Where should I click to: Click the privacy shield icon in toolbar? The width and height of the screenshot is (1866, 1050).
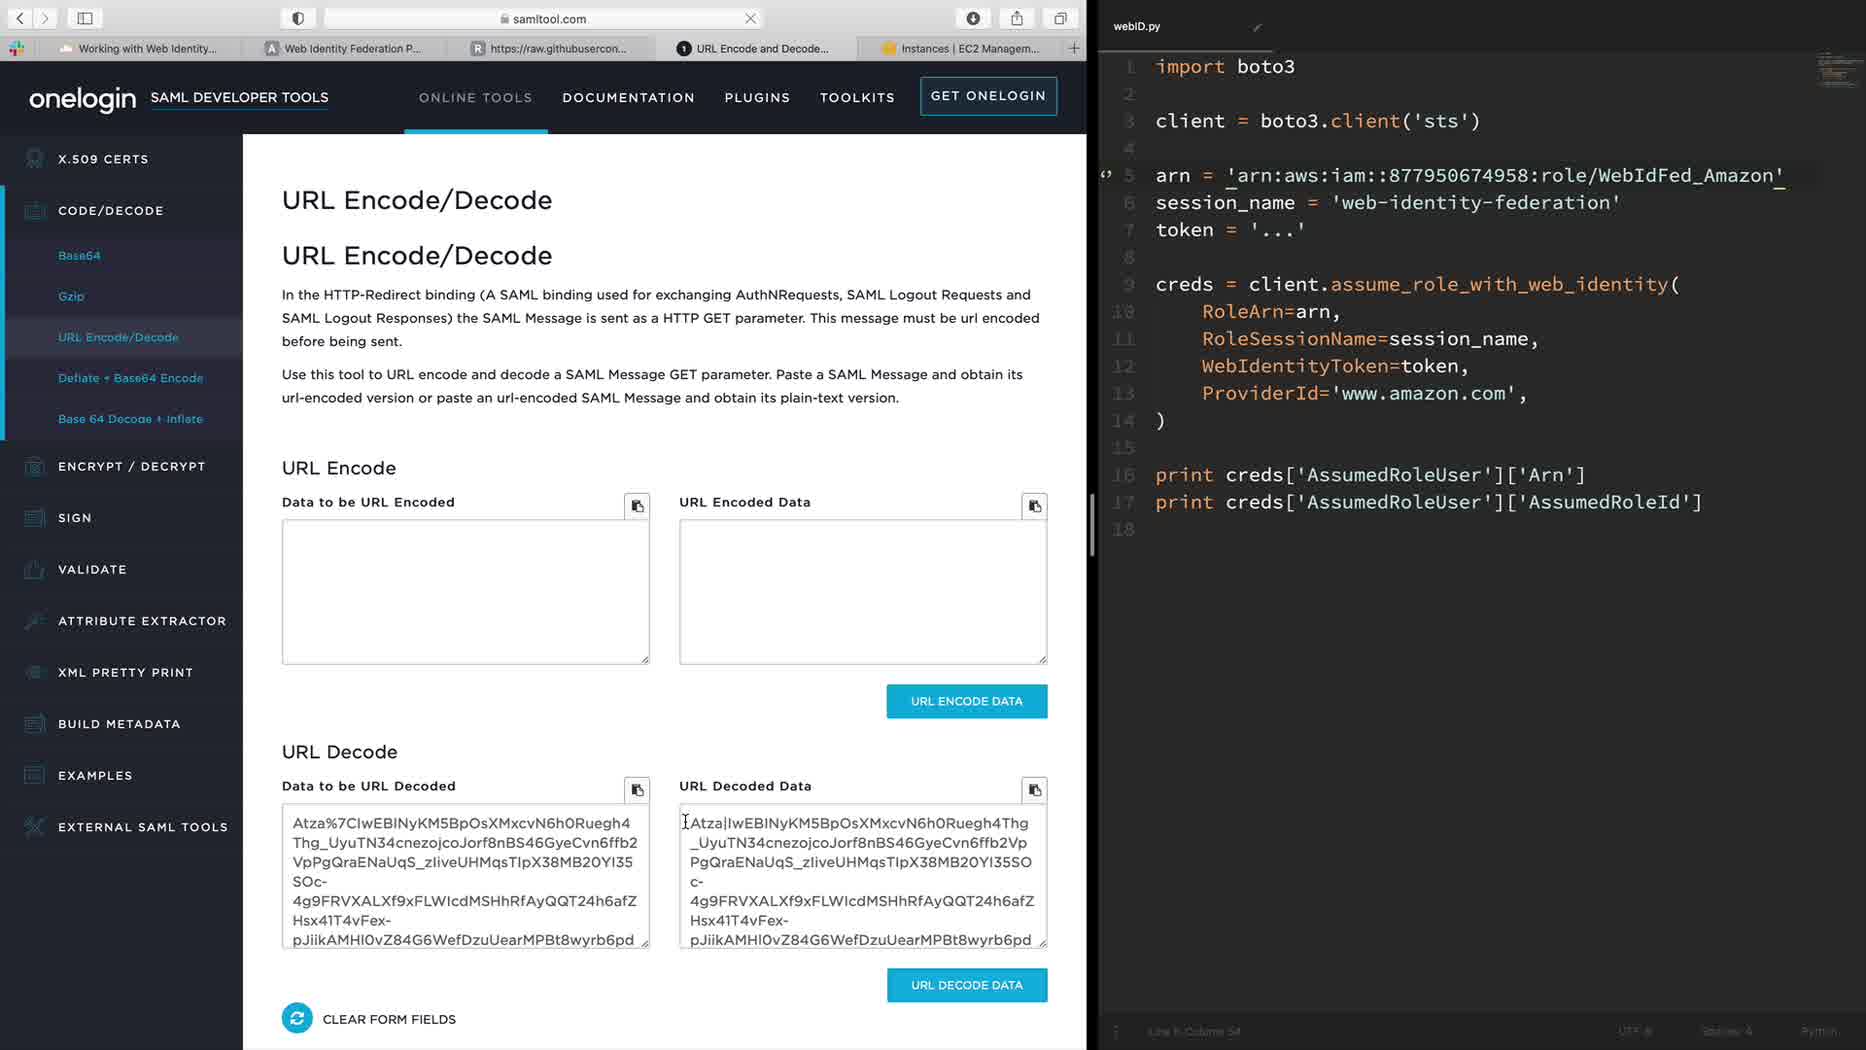coord(298,18)
